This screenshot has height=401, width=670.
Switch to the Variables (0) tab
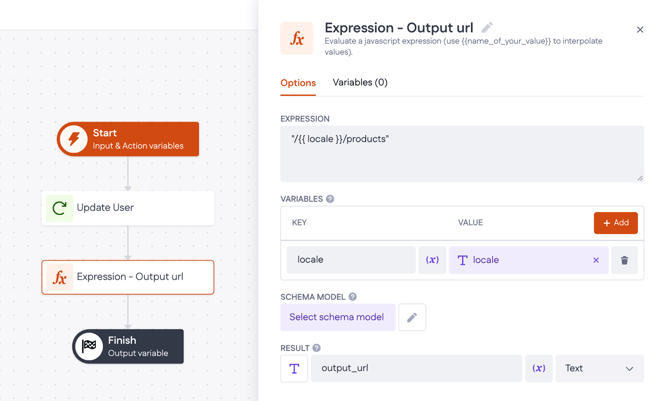[360, 83]
